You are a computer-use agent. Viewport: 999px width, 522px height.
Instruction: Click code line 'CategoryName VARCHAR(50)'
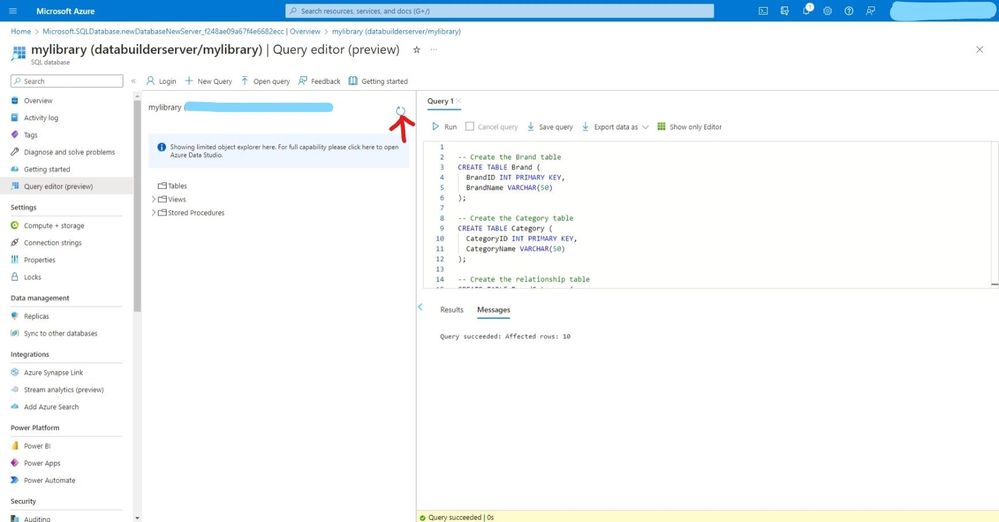tap(515, 249)
